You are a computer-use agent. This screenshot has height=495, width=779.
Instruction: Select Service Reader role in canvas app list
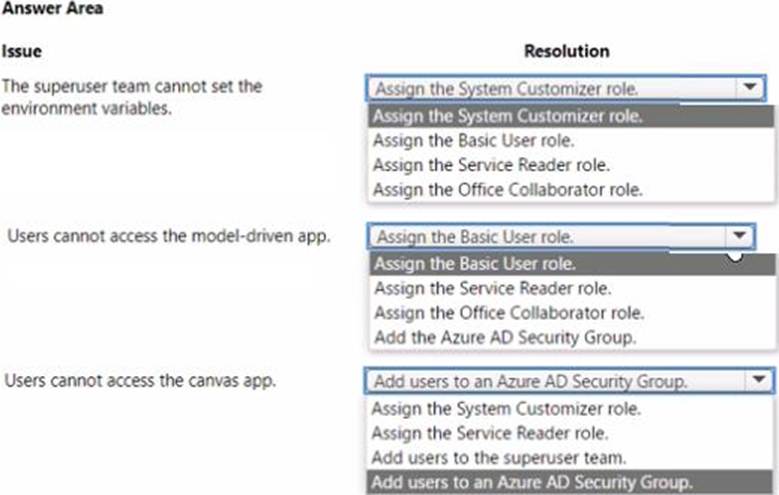point(490,433)
